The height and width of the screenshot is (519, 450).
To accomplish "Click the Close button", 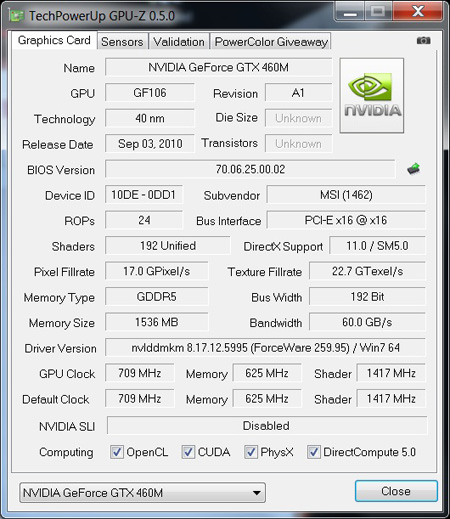I will [396, 491].
